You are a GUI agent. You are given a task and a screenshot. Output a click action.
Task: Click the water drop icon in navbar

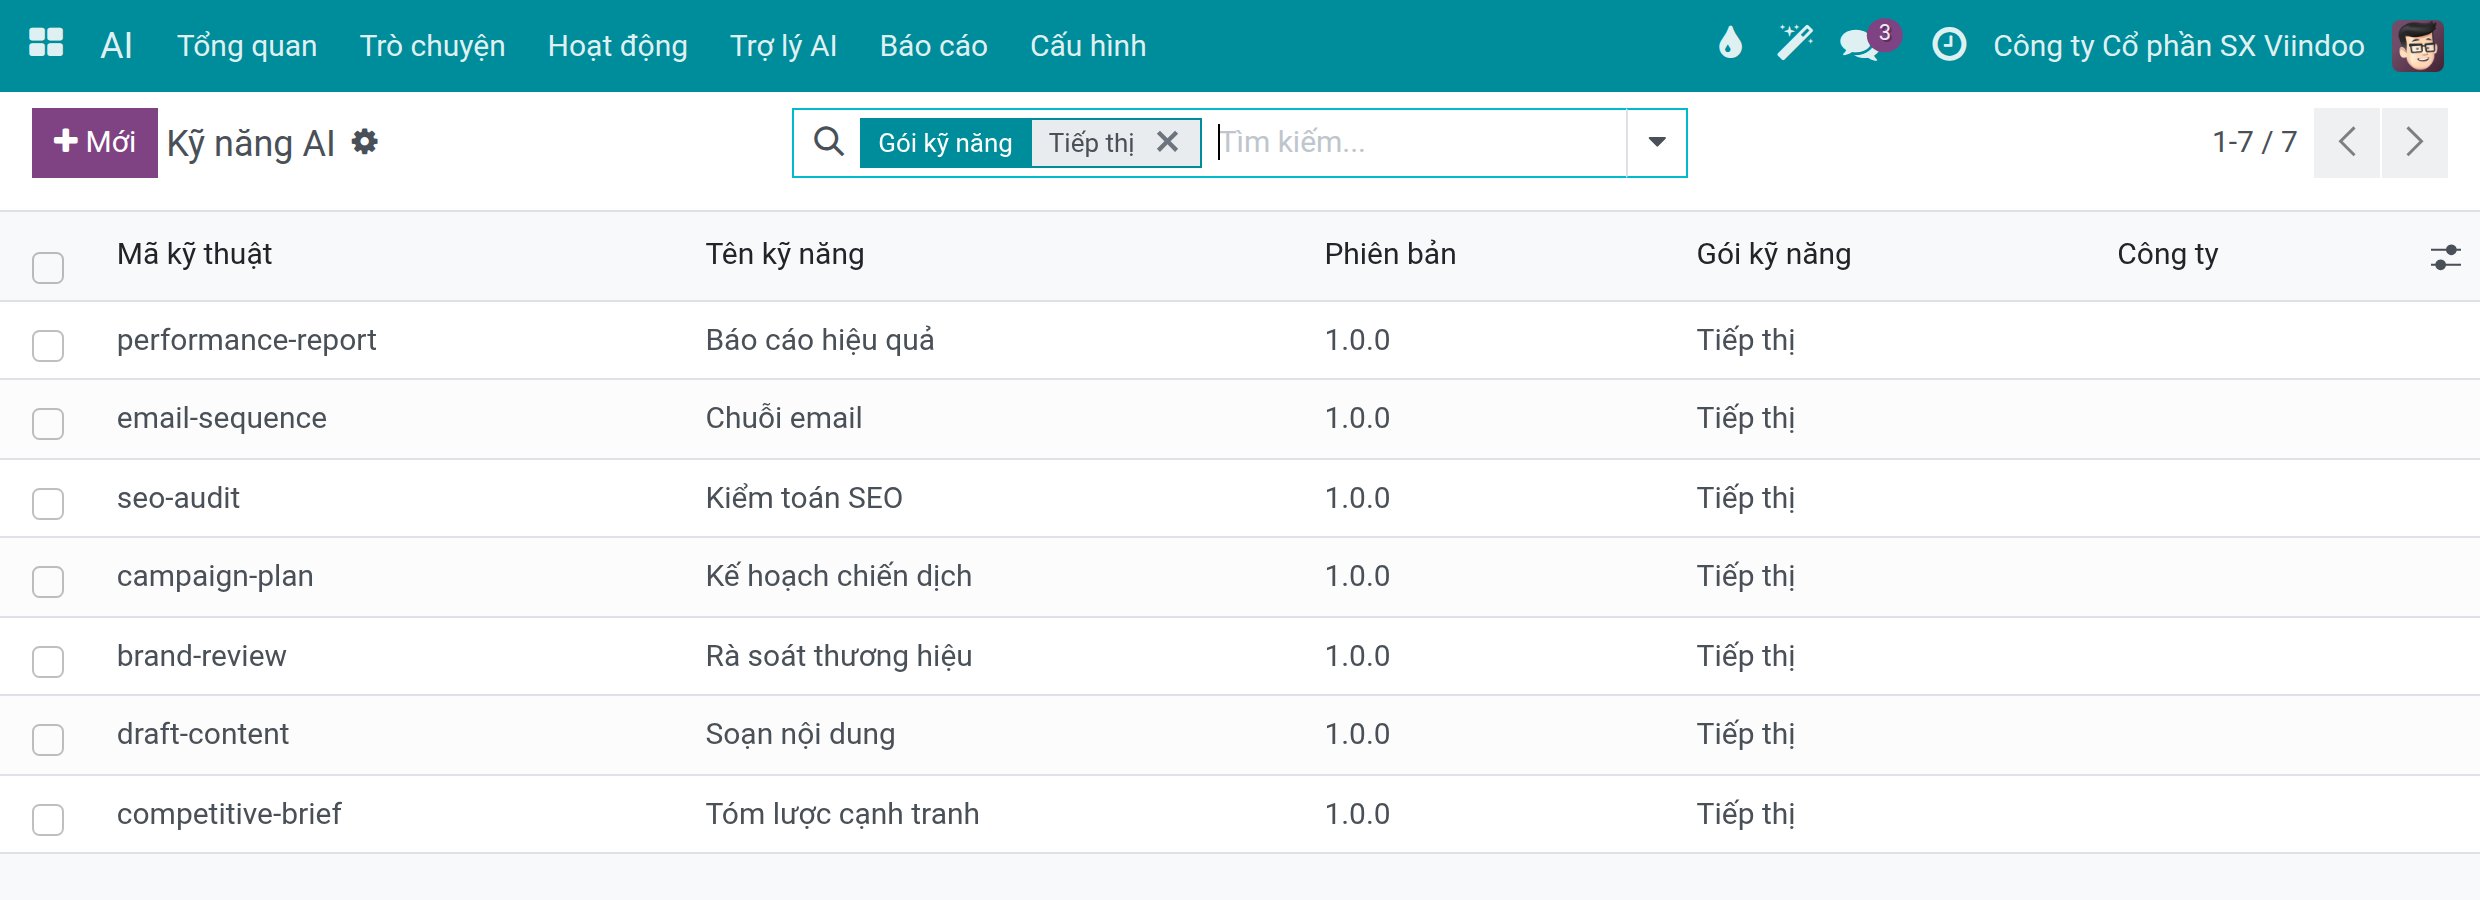[1730, 44]
